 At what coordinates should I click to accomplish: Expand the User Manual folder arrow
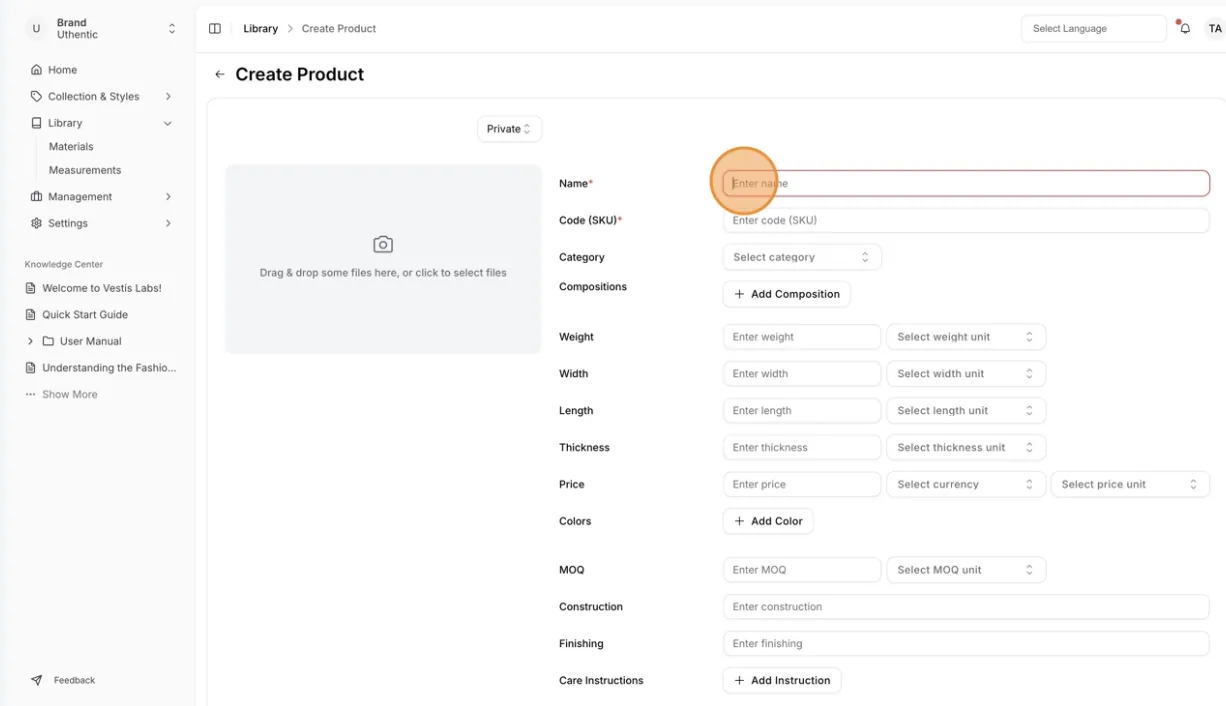pyautogui.click(x=30, y=341)
